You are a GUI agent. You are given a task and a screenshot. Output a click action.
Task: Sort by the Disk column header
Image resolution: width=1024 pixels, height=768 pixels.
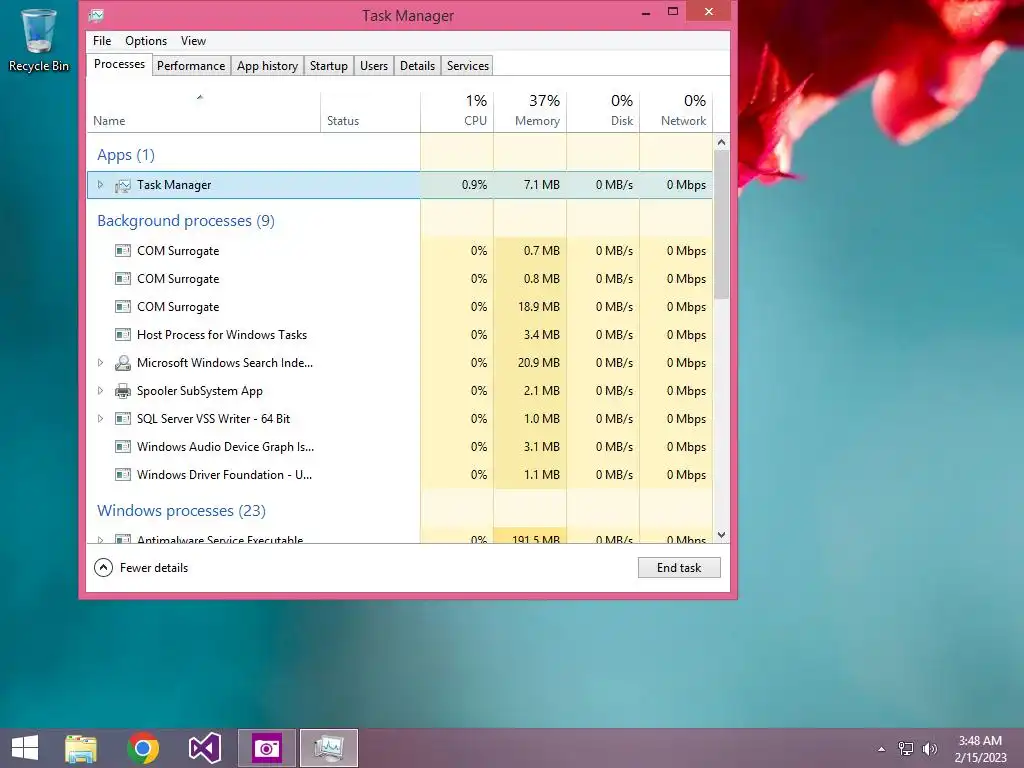point(603,112)
